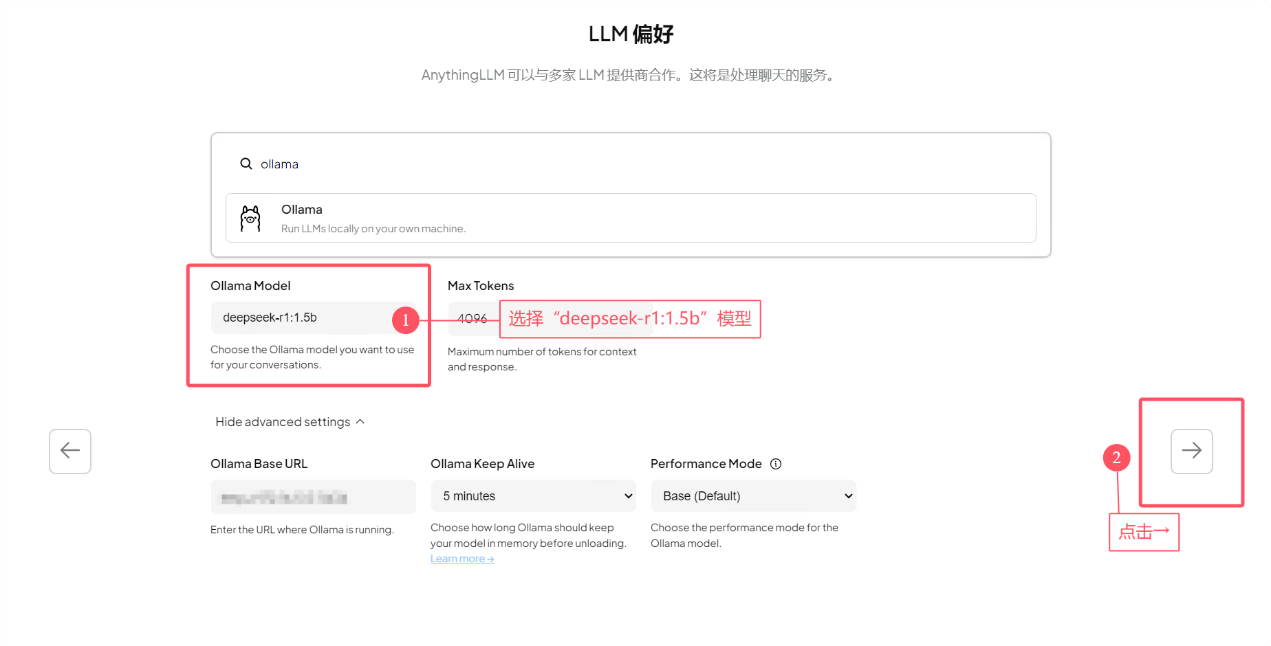Click 'Choose the Ollama model' description

[312, 357]
